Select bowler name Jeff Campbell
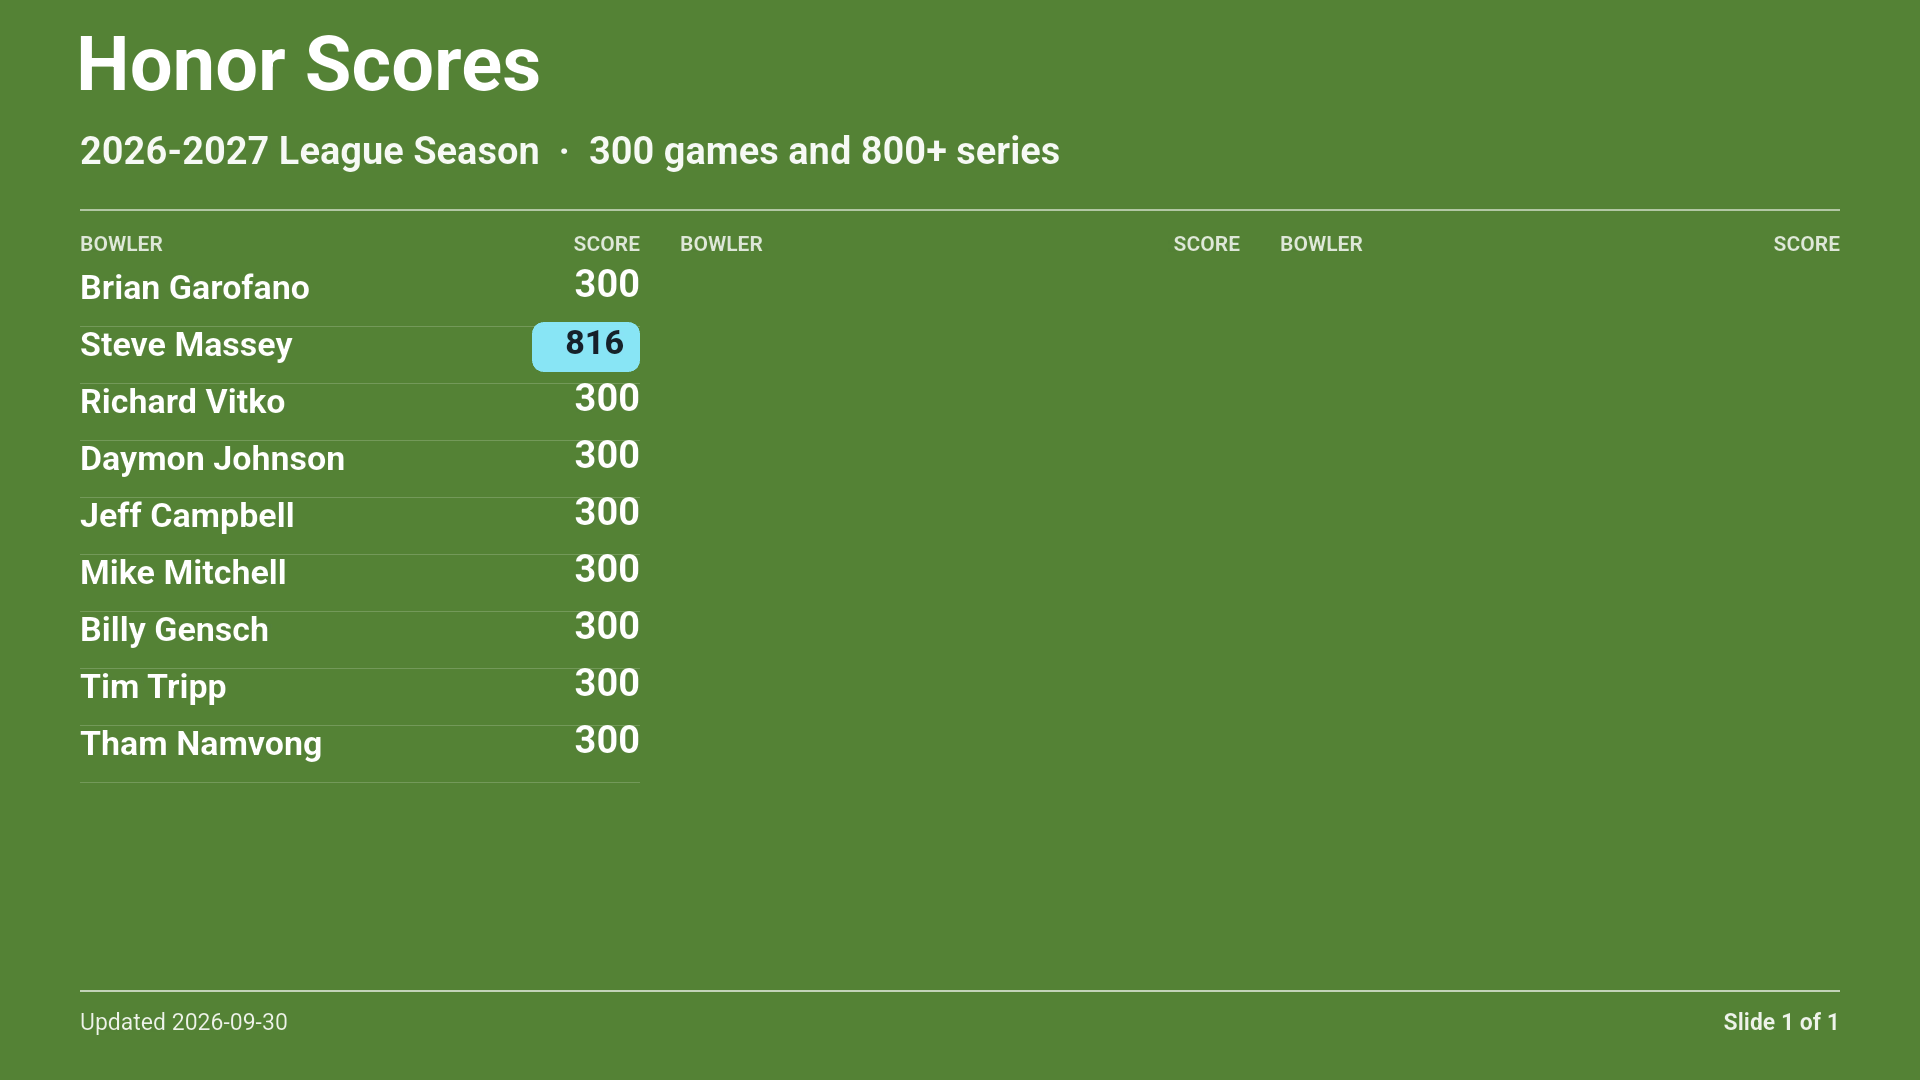Viewport: 1920px width, 1080px height. (187, 516)
